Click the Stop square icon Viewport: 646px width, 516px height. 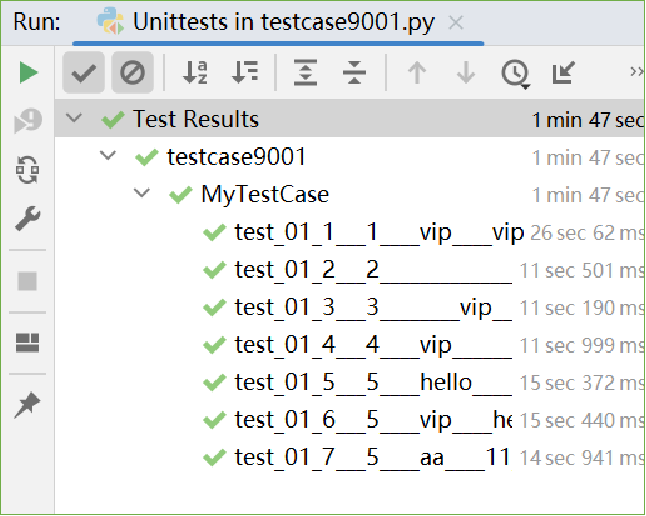(x=28, y=281)
